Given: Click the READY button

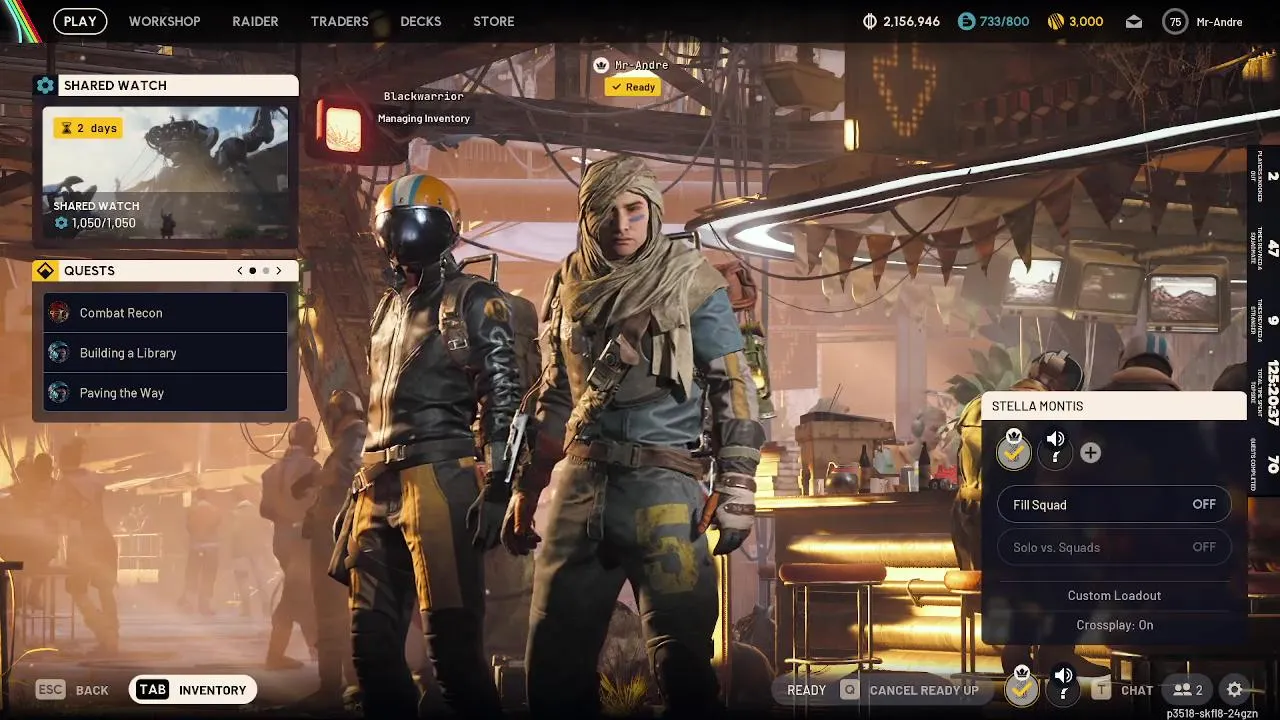Looking at the screenshot, I should 806,690.
